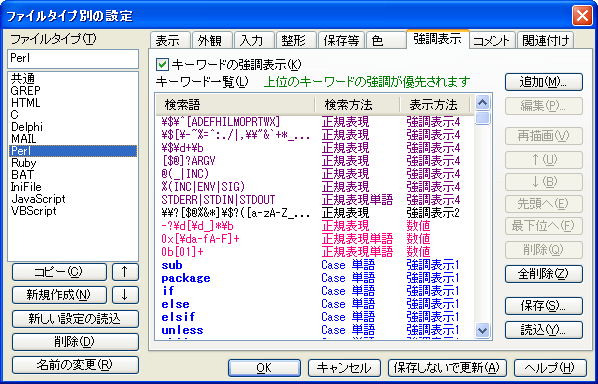Click the 新しい設定の読込 button
Image resolution: width=598 pixels, height=384 pixels.
tap(75, 319)
